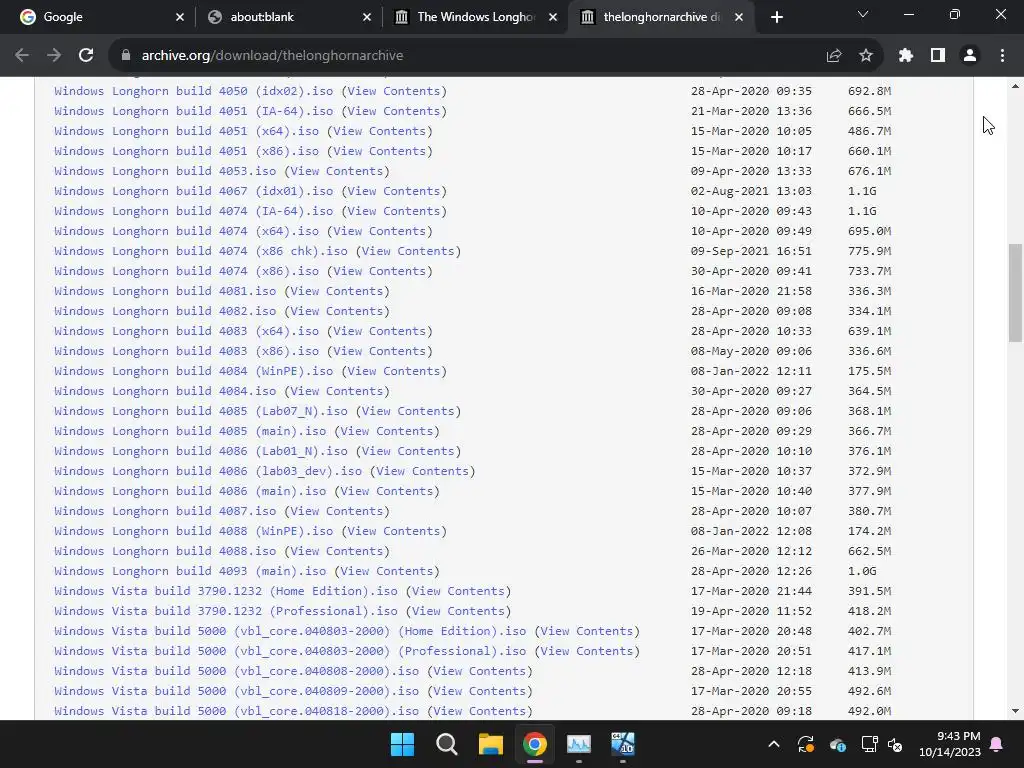Select the thelonghornarchive tab
Viewport: 1024px width, 768px height.
click(x=661, y=17)
